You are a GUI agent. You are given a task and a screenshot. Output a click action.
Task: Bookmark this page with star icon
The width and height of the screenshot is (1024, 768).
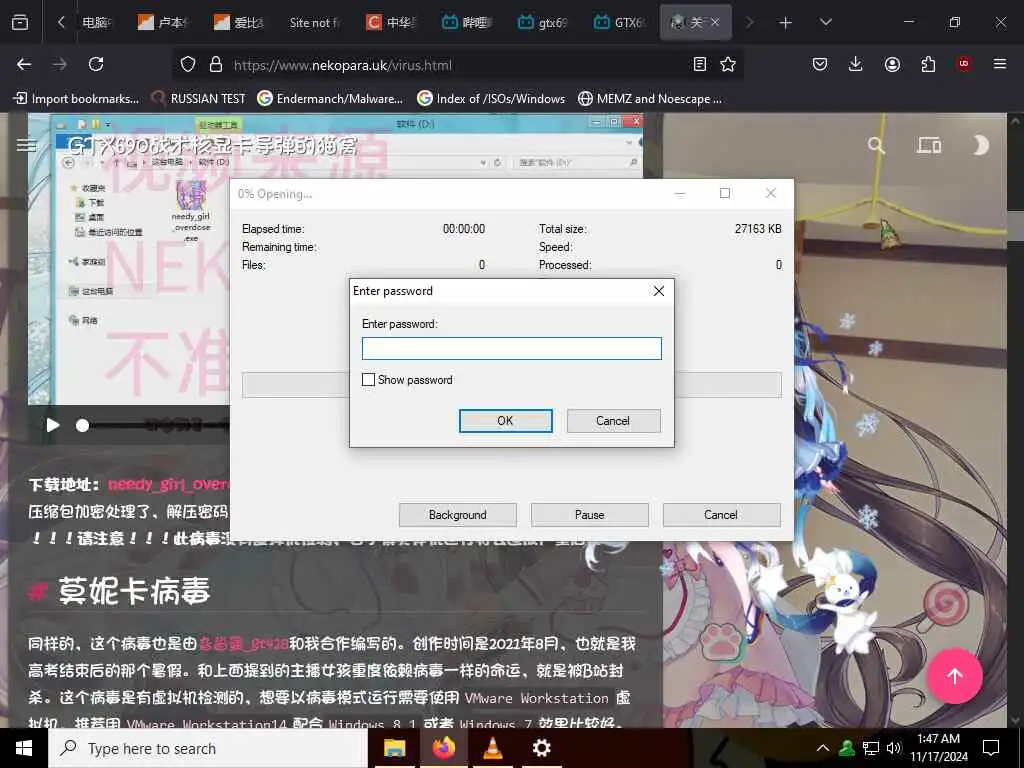coord(728,64)
